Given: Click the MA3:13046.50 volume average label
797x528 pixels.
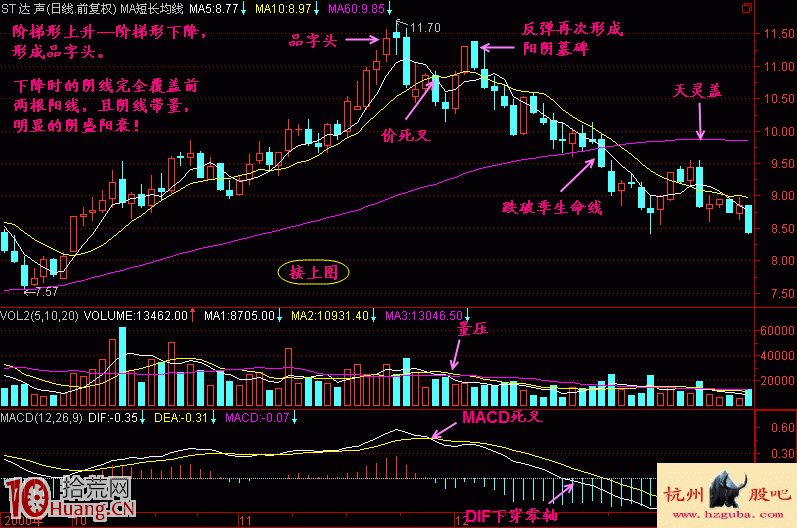Looking at the screenshot, I should click(x=424, y=316).
